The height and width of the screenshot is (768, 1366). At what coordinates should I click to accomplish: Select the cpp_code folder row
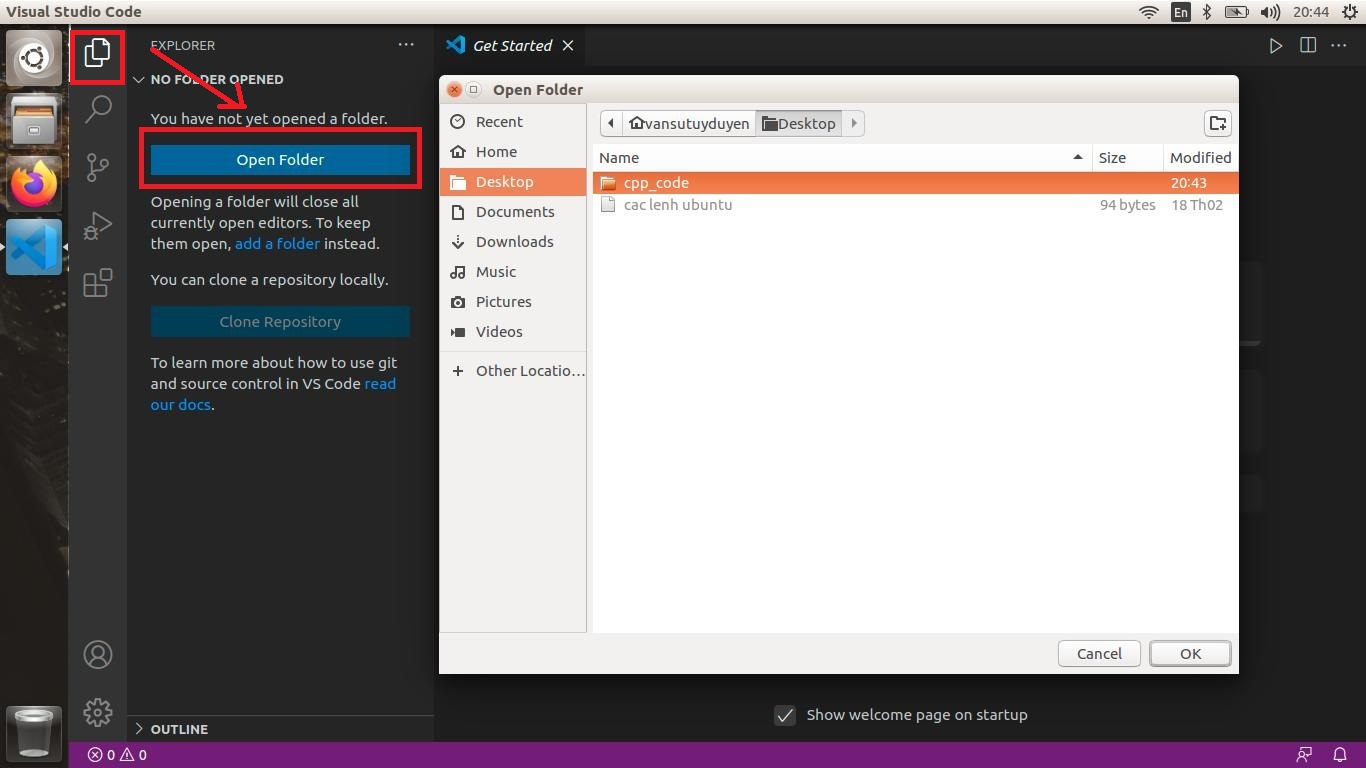click(x=915, y=183)
